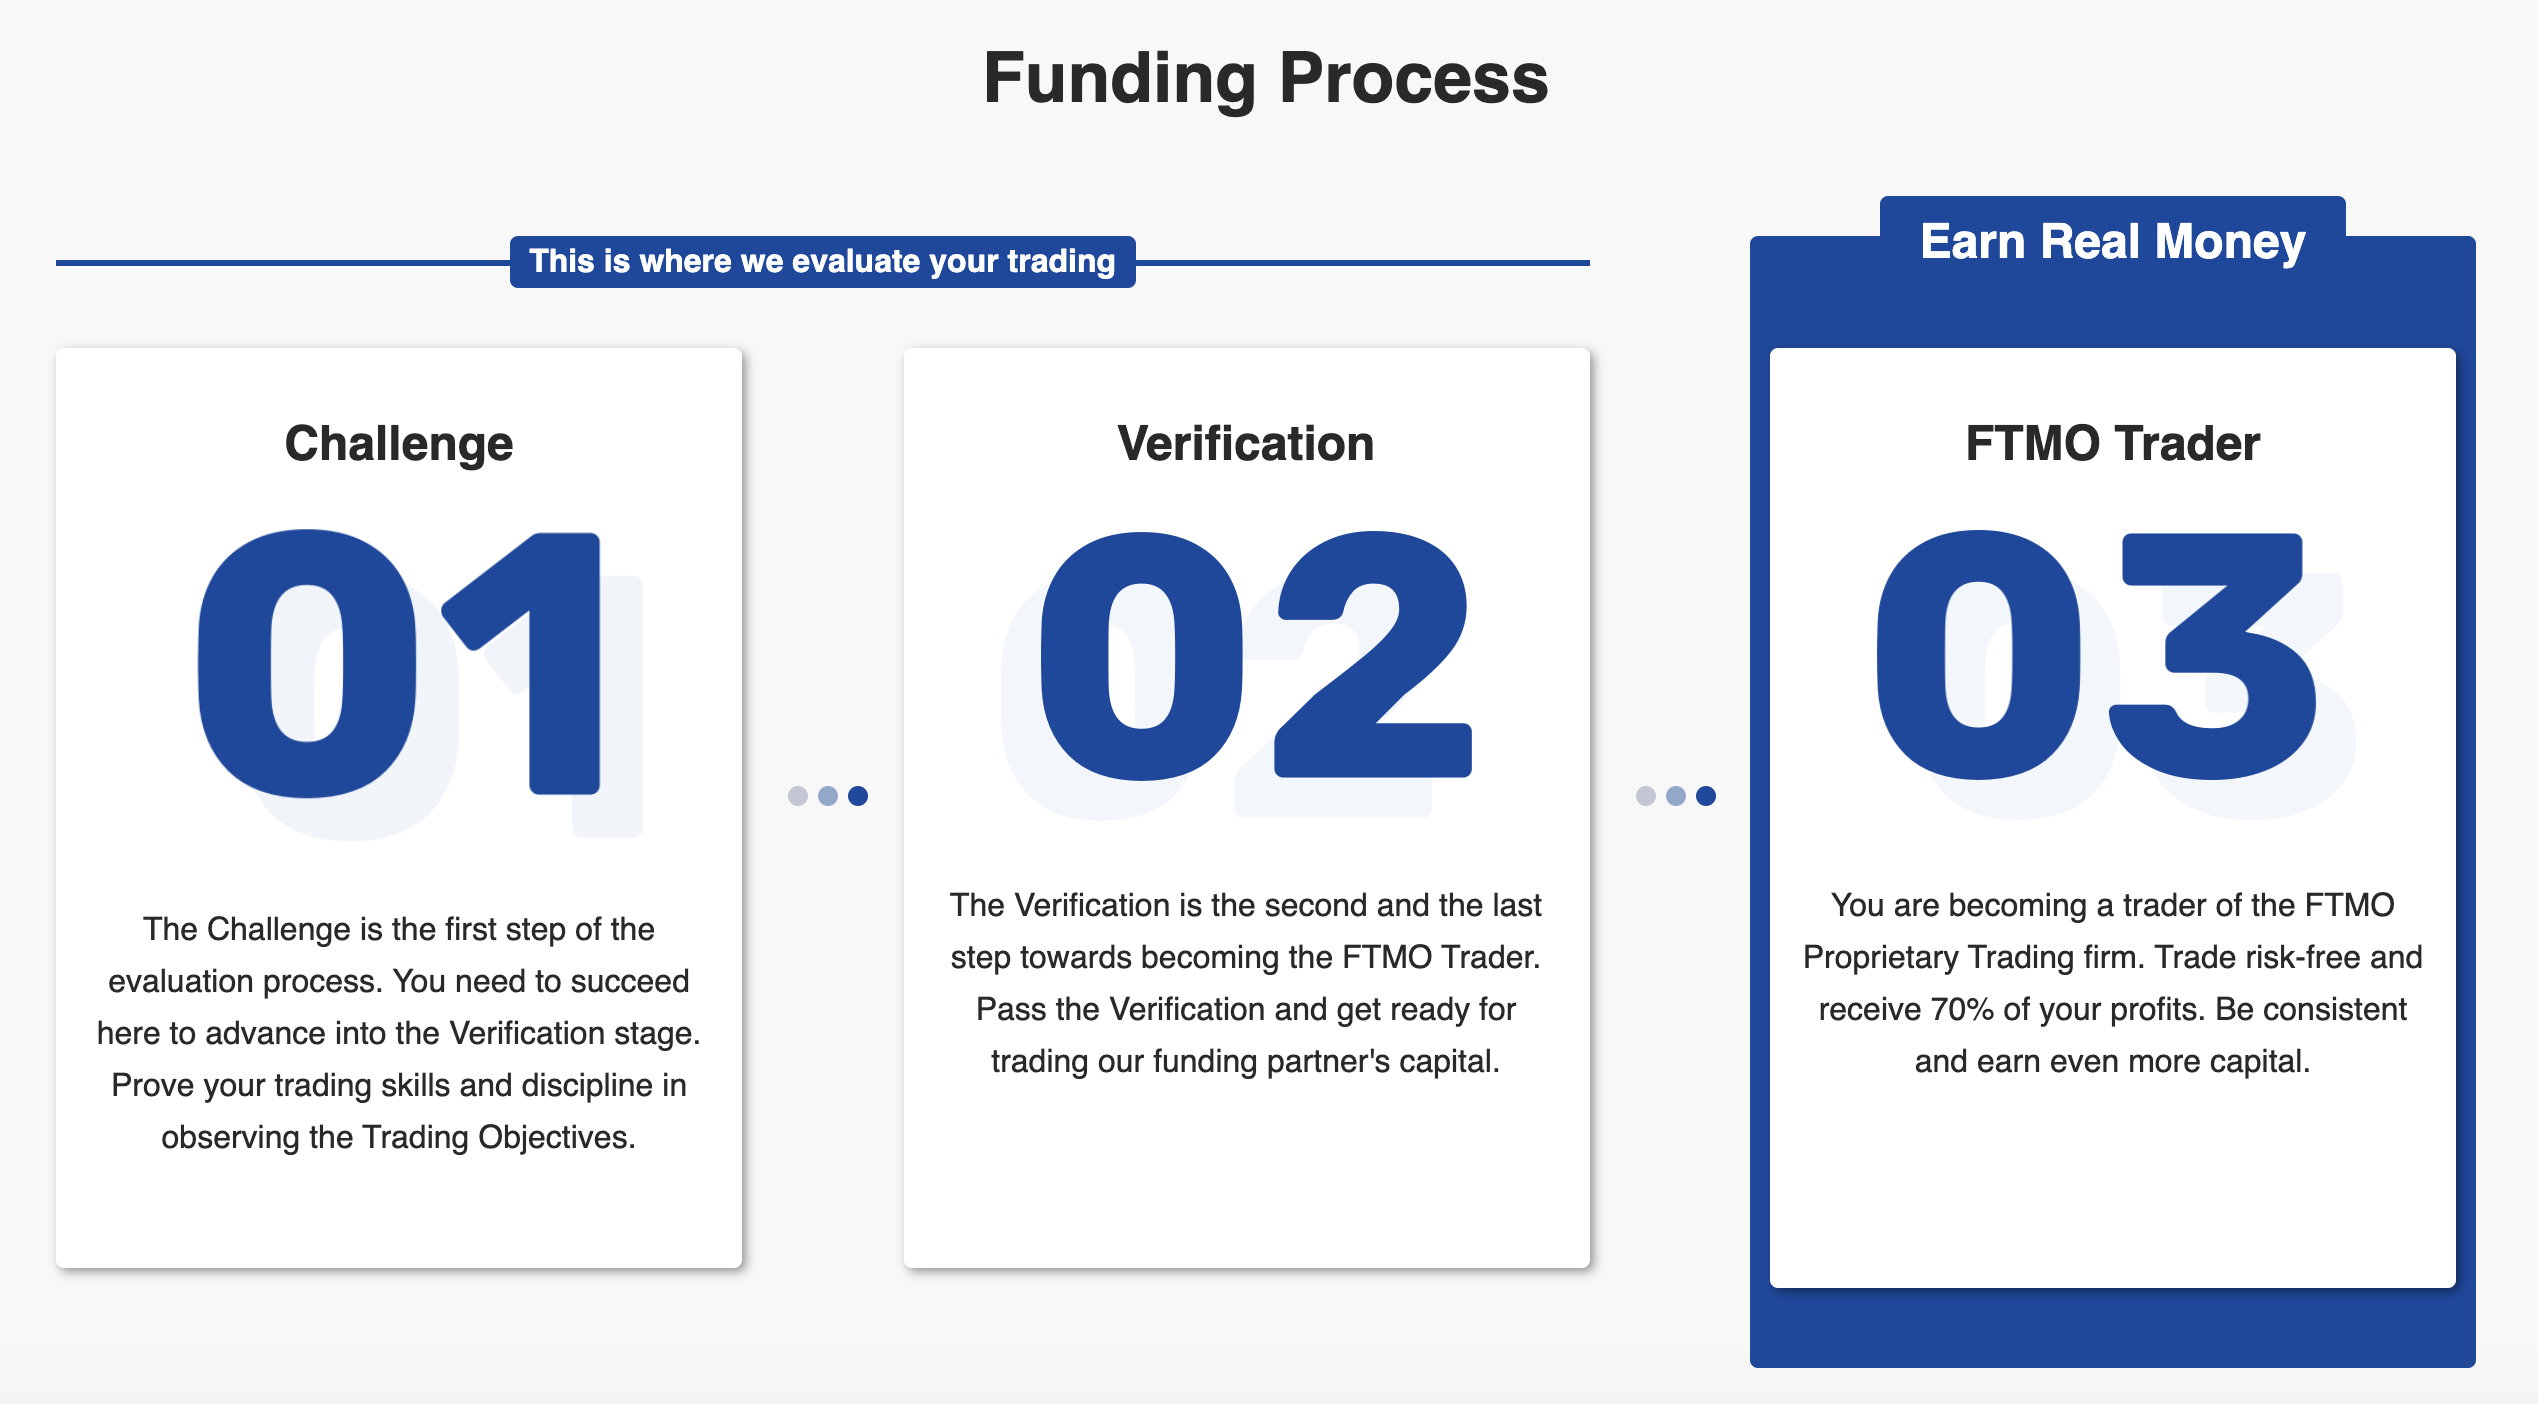Click the blue frame below FTMO Trader card

point(2113,1328)
